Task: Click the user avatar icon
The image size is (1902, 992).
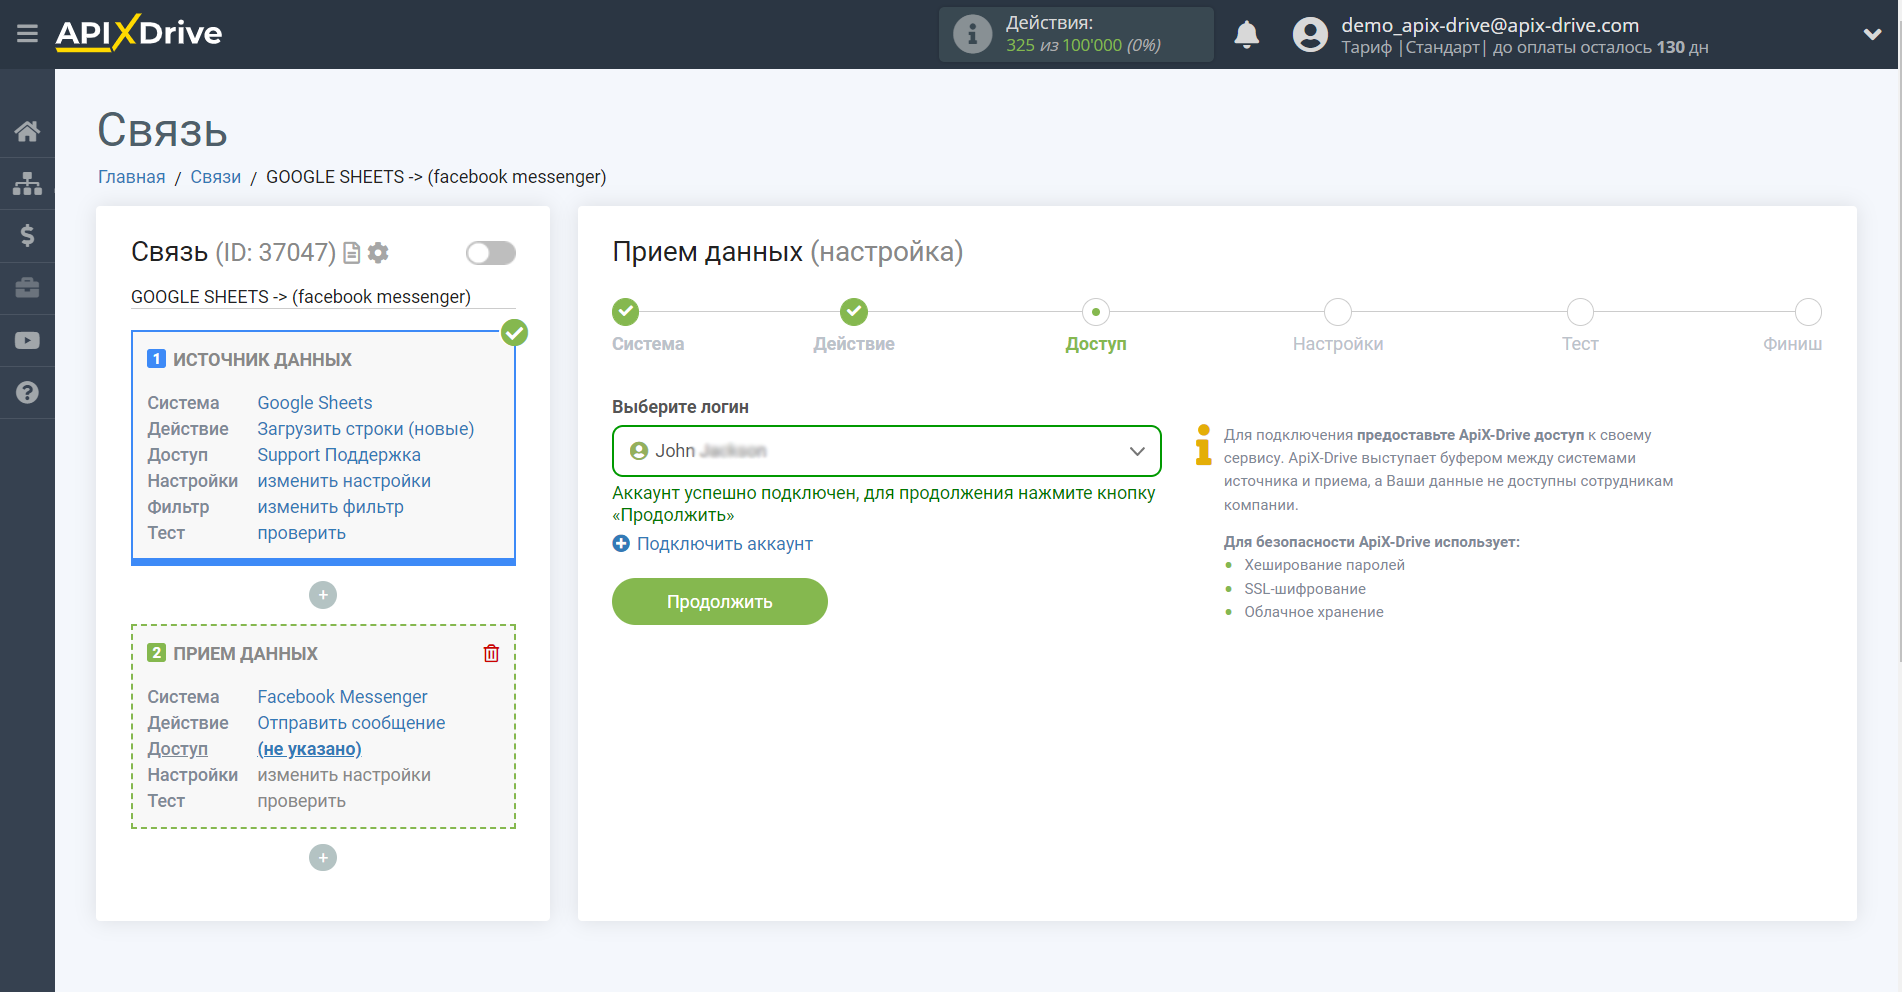Action: point(1310,35)
